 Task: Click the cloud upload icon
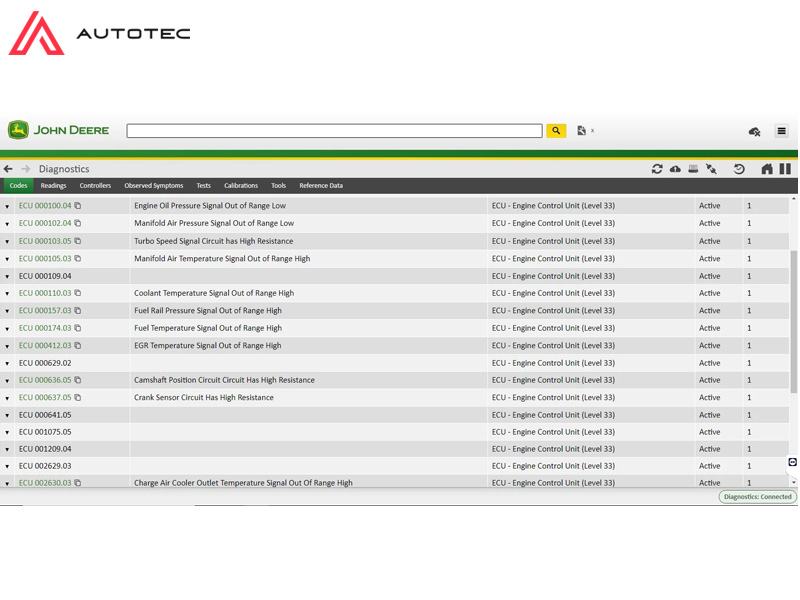(x=675, y=169)
